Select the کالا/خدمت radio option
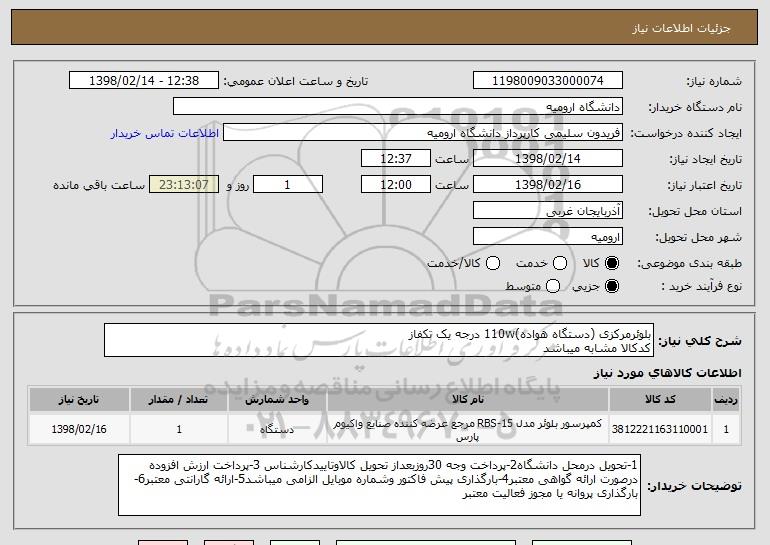 pos(493,263)
